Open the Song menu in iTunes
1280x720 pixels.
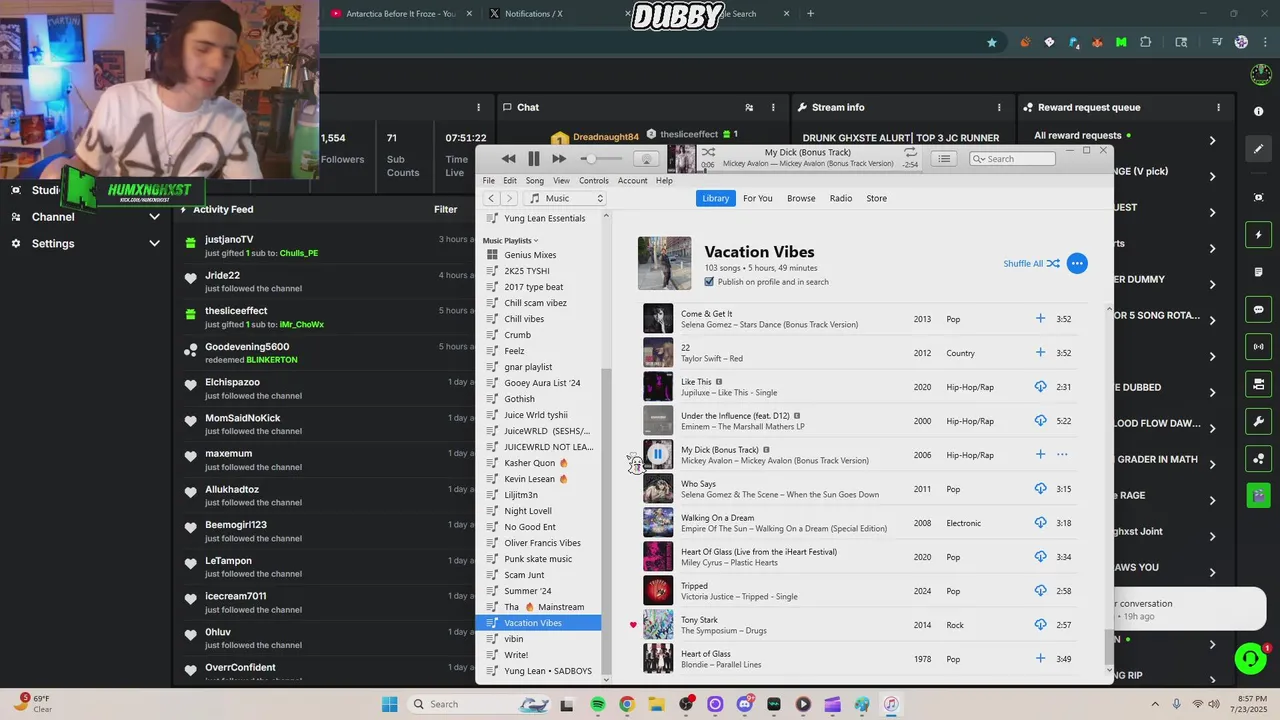535,181
